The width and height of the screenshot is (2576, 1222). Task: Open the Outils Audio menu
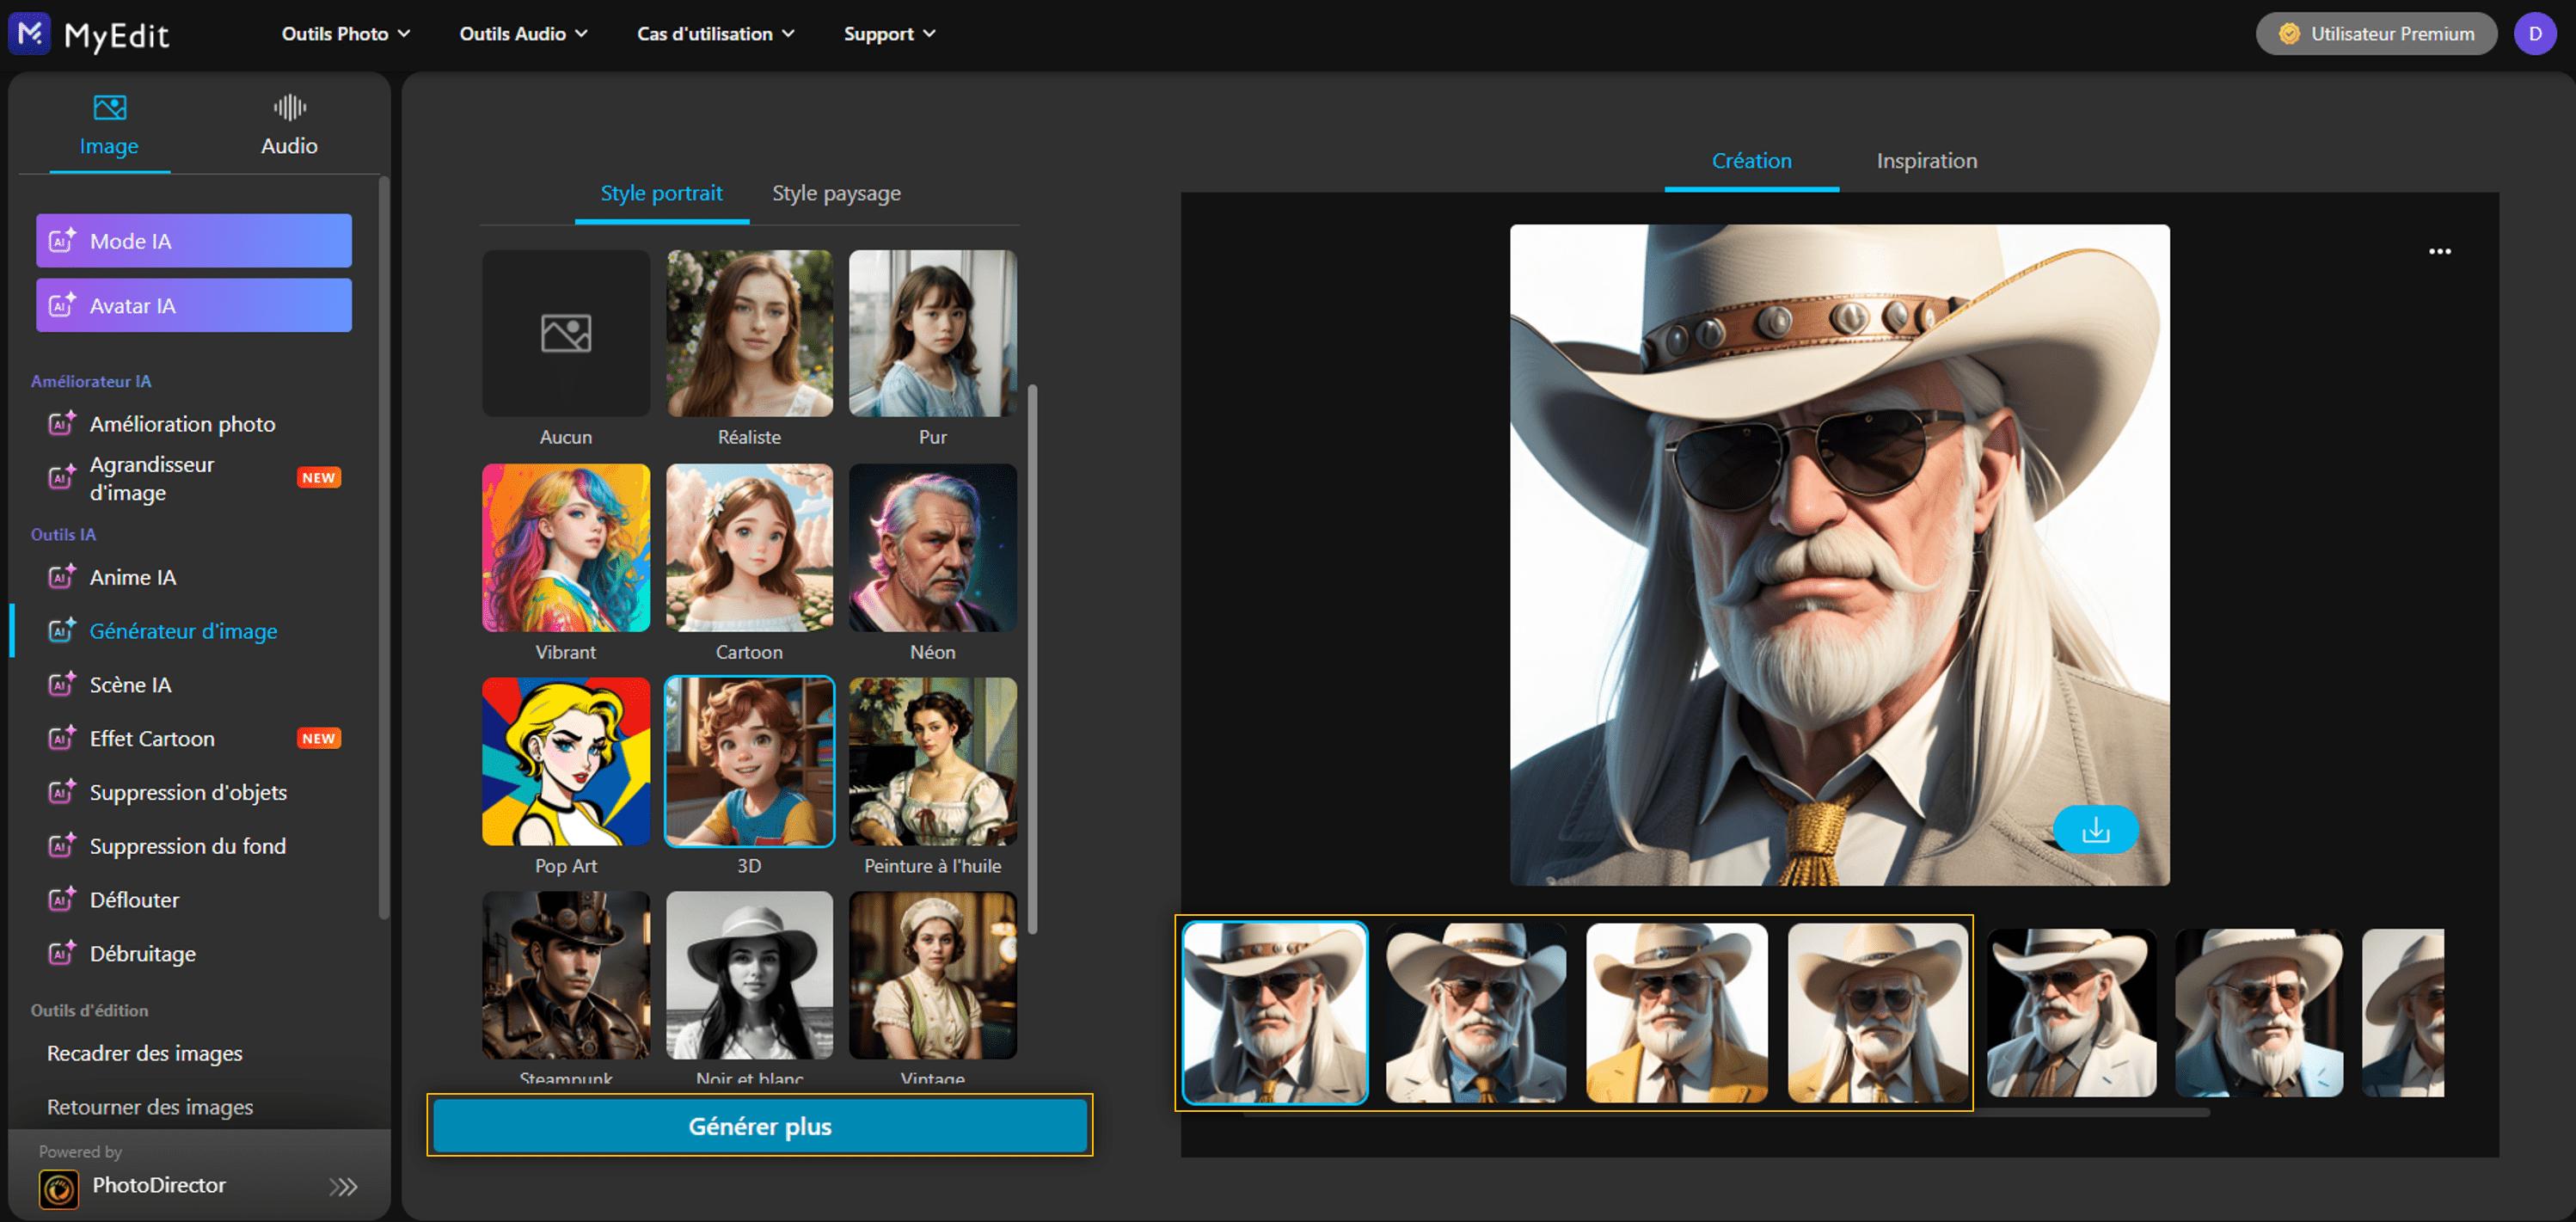523,34
